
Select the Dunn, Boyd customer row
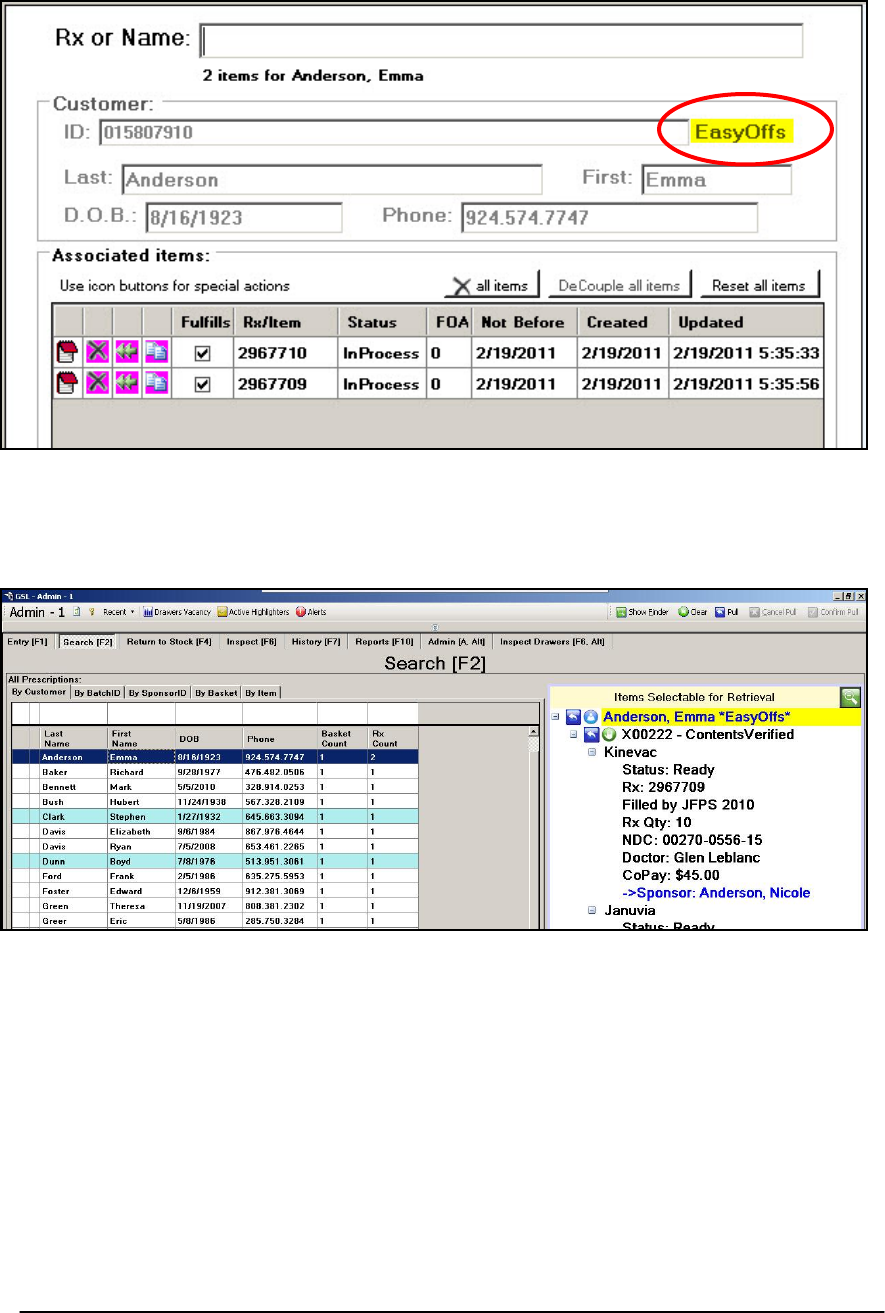click(215, 861)
